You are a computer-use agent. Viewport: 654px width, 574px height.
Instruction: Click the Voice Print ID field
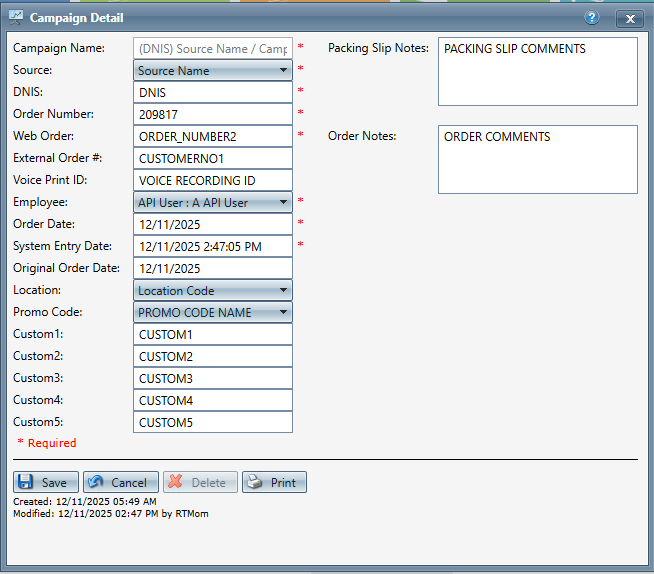click(x=212, y=180)
